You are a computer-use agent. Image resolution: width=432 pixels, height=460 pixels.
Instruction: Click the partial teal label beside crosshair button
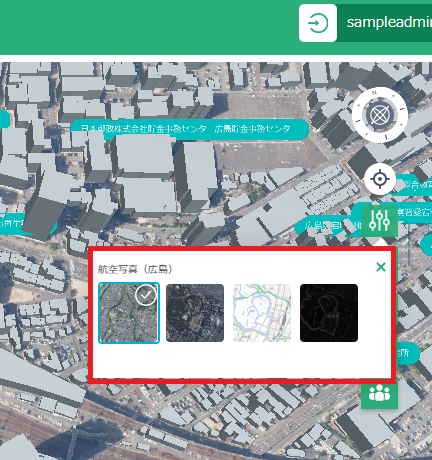click(416, 184)
